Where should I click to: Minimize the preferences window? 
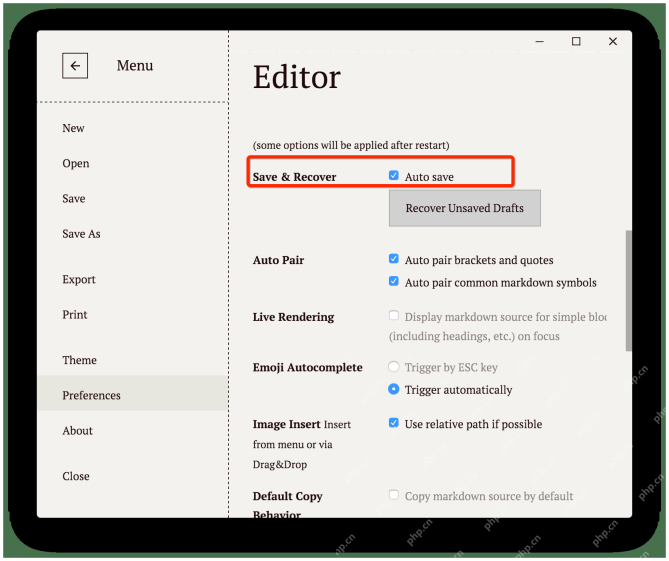tap(540, 41)
